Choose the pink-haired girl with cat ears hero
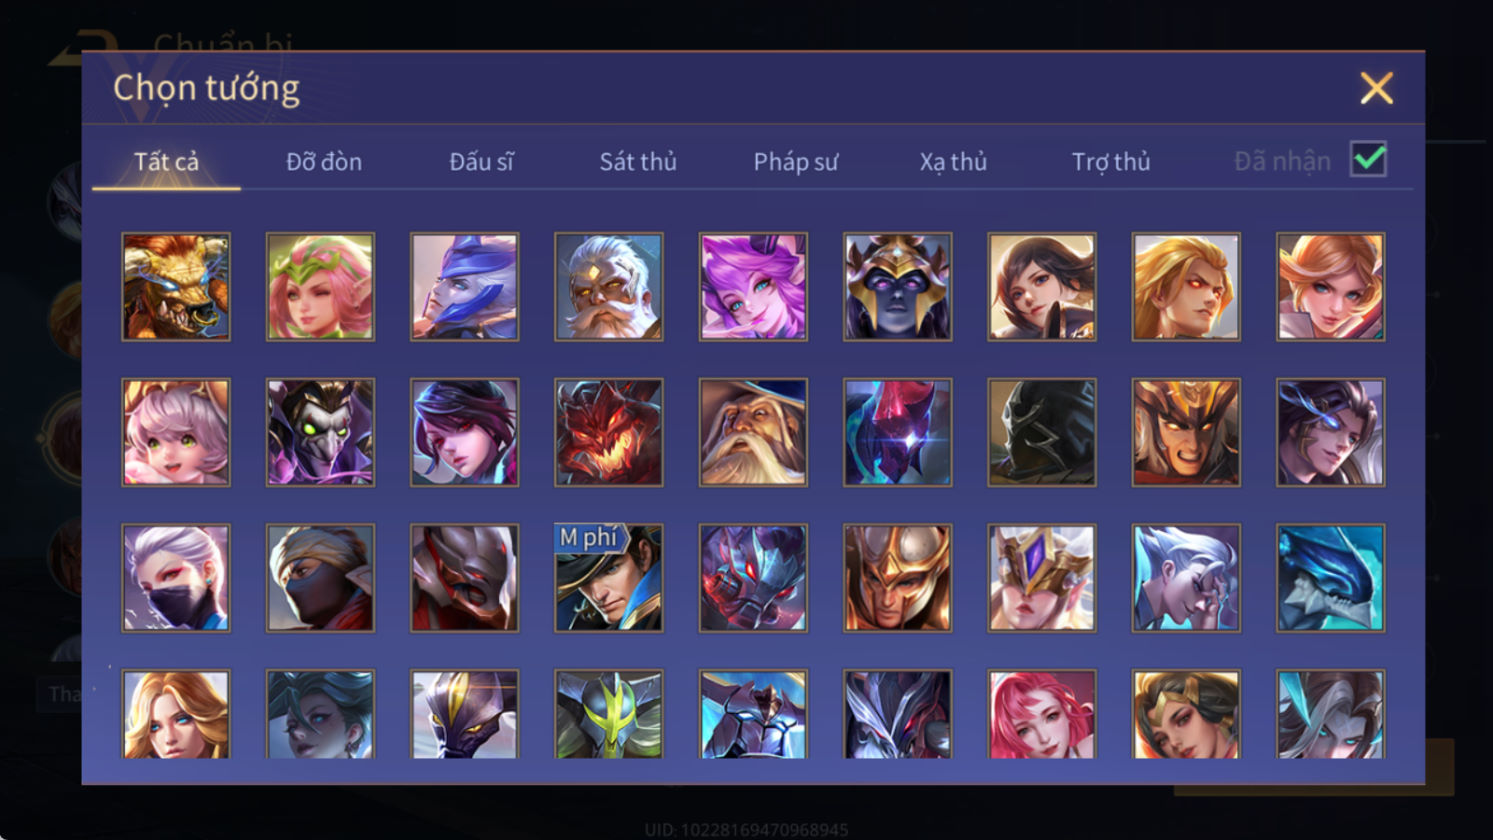This screenshot has width=1493, height=840. [x=176, y=432]
